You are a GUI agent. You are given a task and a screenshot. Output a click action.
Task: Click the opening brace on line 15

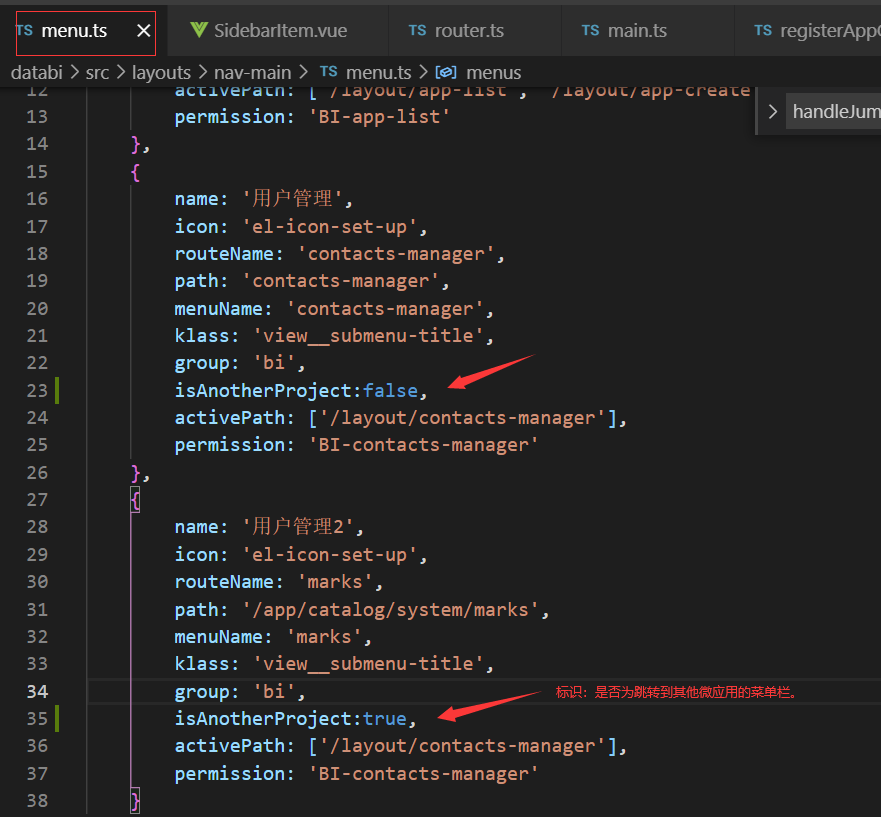click(x=135, y=172)
